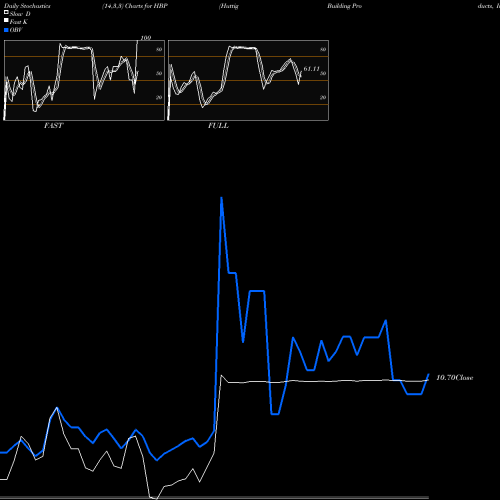The image size is (500, 500).
Task: Click the blue OBV legend swatch
Action: (6, 30)
